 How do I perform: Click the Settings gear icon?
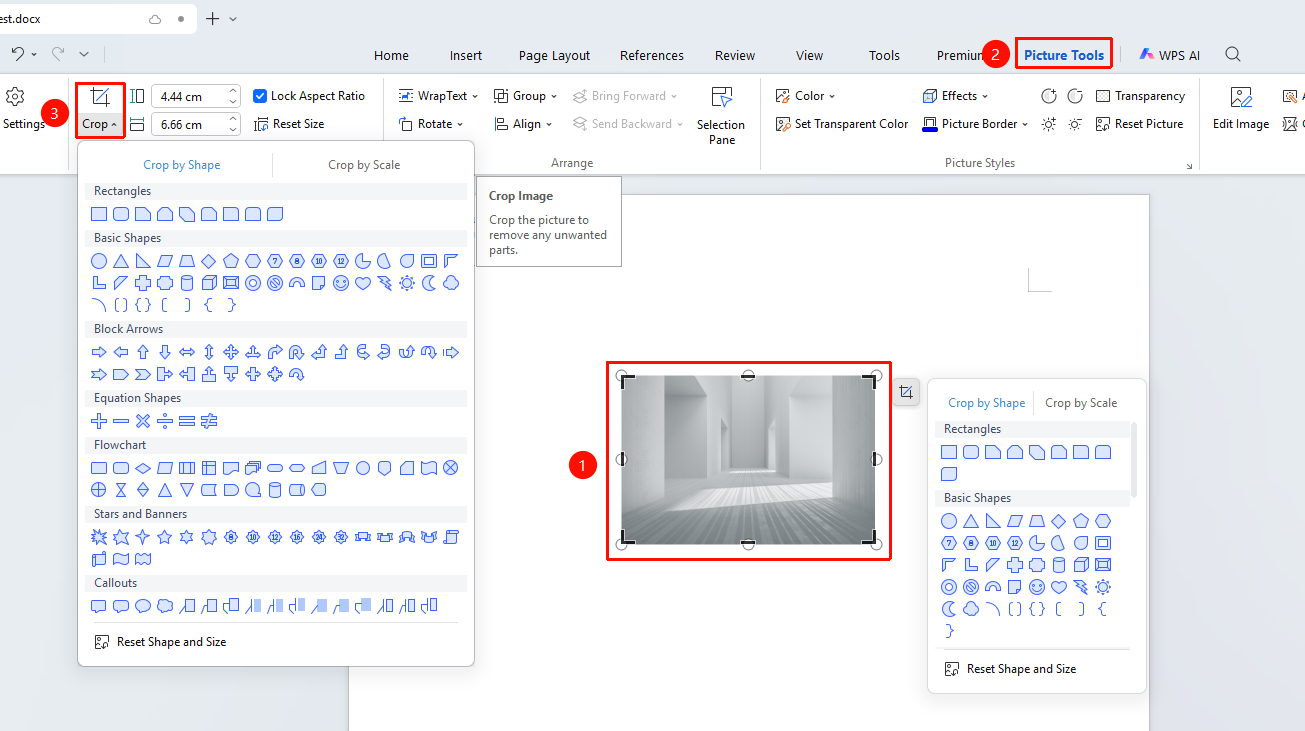coord(15,96)
